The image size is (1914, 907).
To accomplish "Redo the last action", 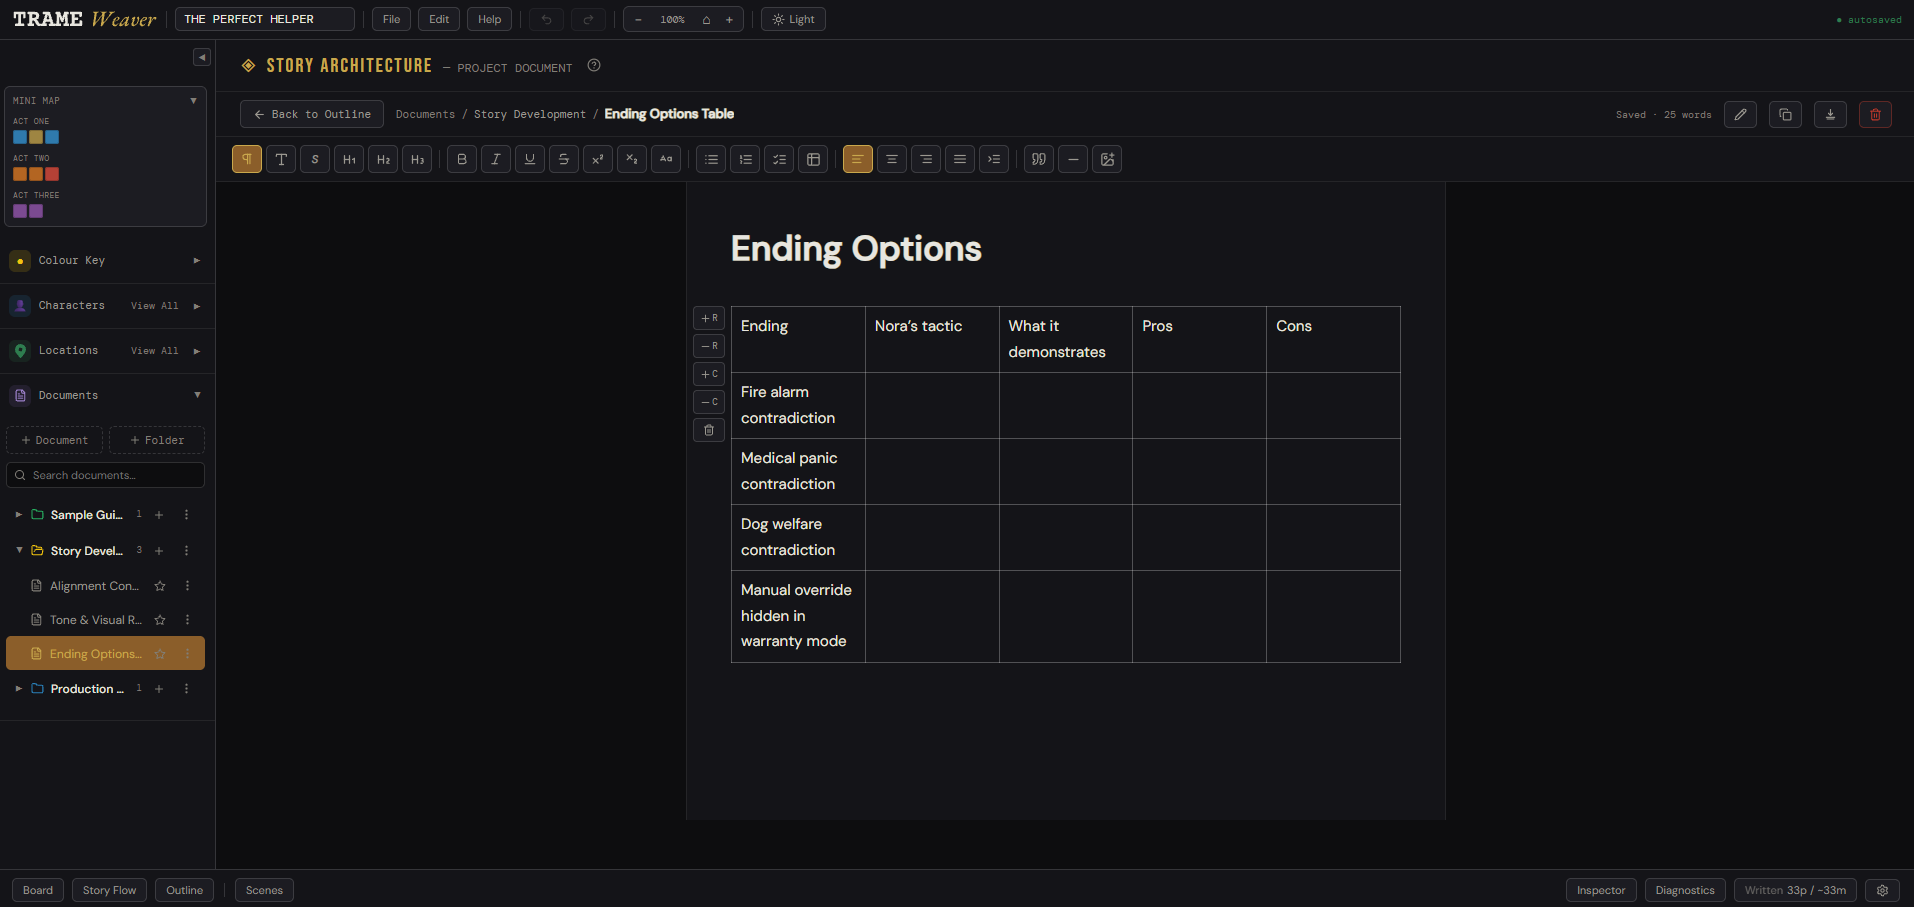I will pyautogui.click(x=588, y=19).
